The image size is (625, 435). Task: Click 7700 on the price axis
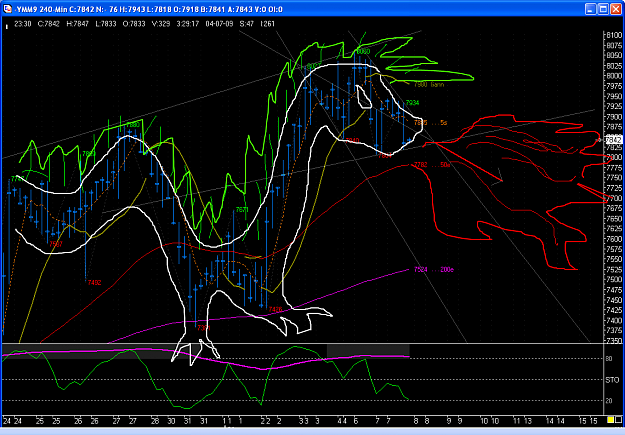(614, 198)
